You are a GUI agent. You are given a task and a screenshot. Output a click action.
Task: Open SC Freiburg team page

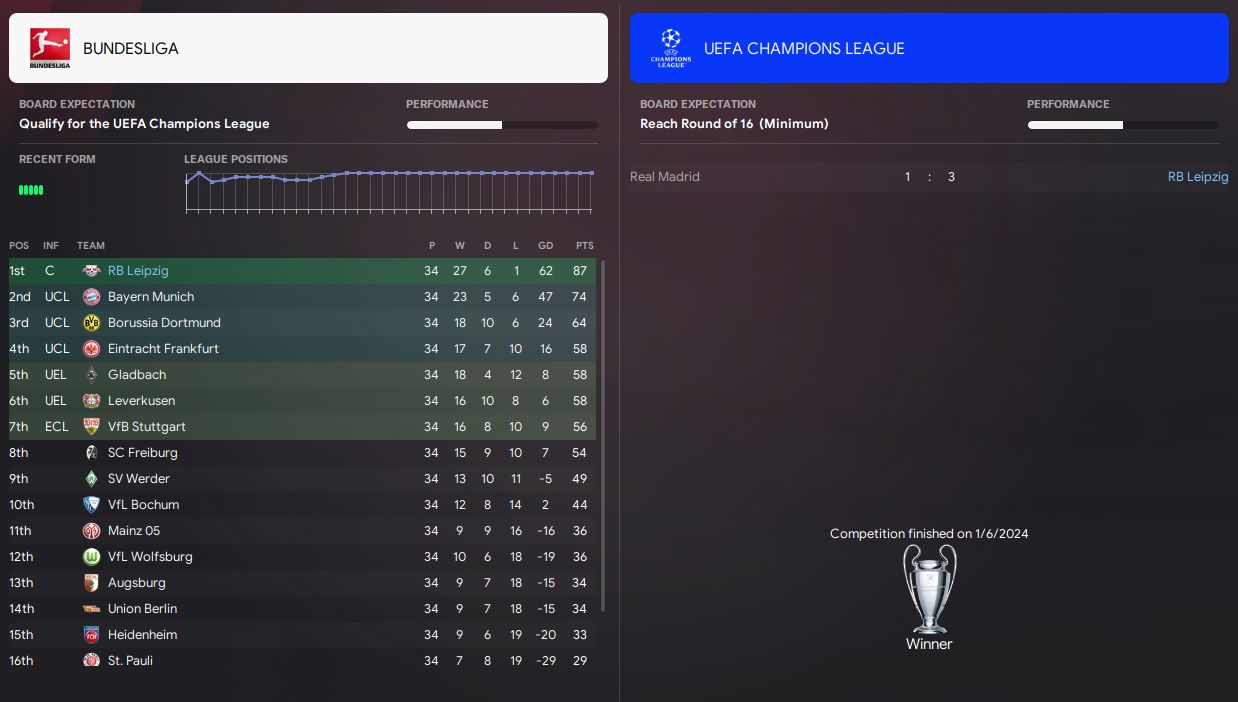point(142,453)
